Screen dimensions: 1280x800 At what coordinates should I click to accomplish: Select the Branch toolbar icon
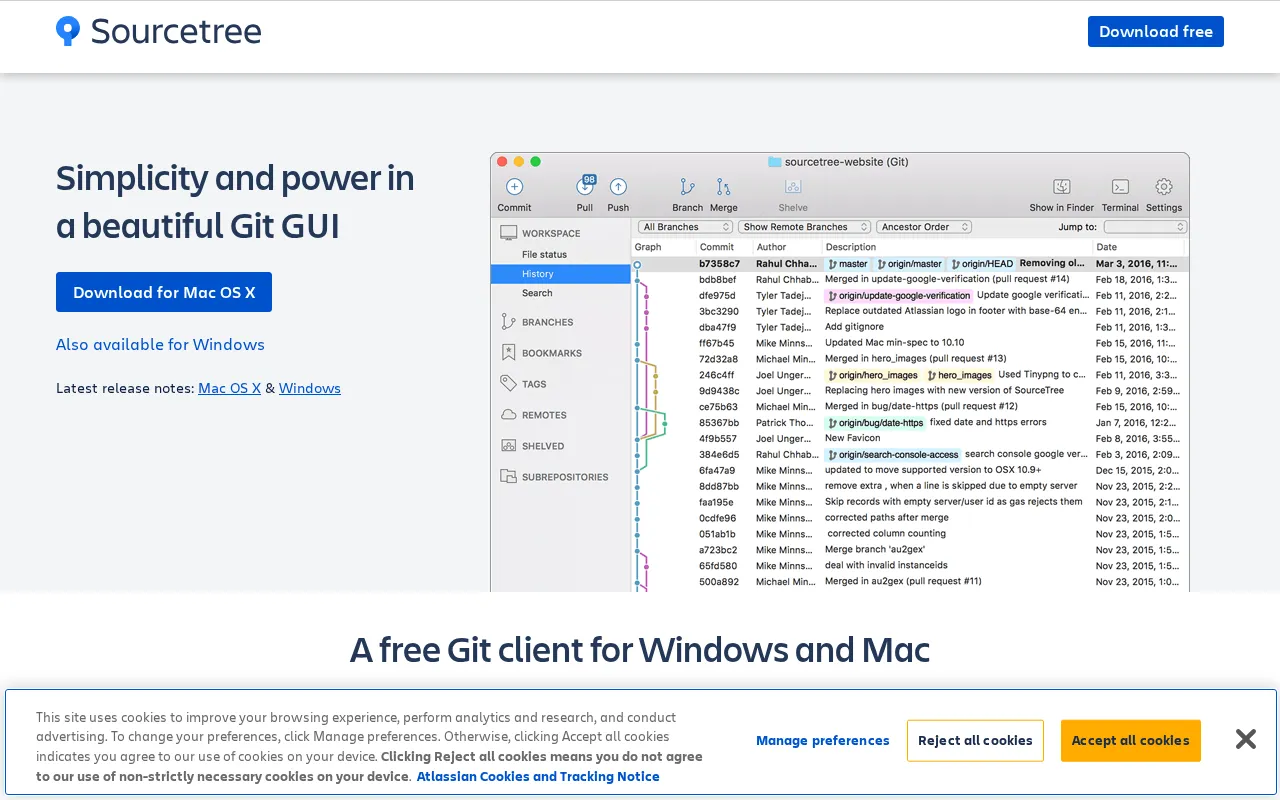(687, 186)
